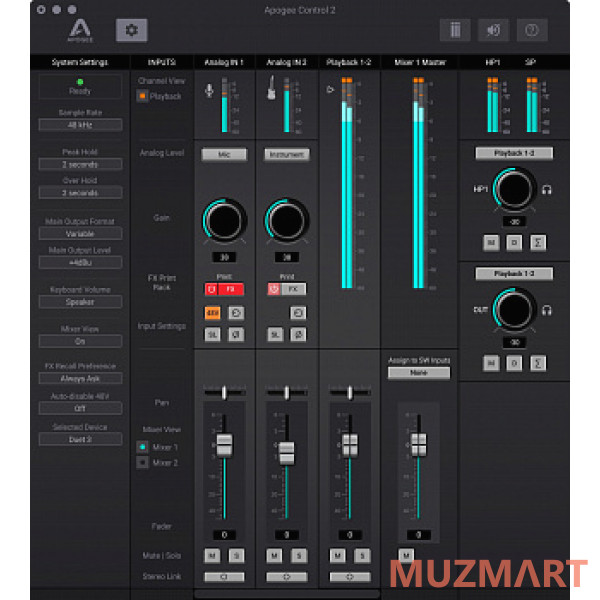Click the Apogee logo
The height and width of the screenshot is (600, 600).
tap(80, 30)
